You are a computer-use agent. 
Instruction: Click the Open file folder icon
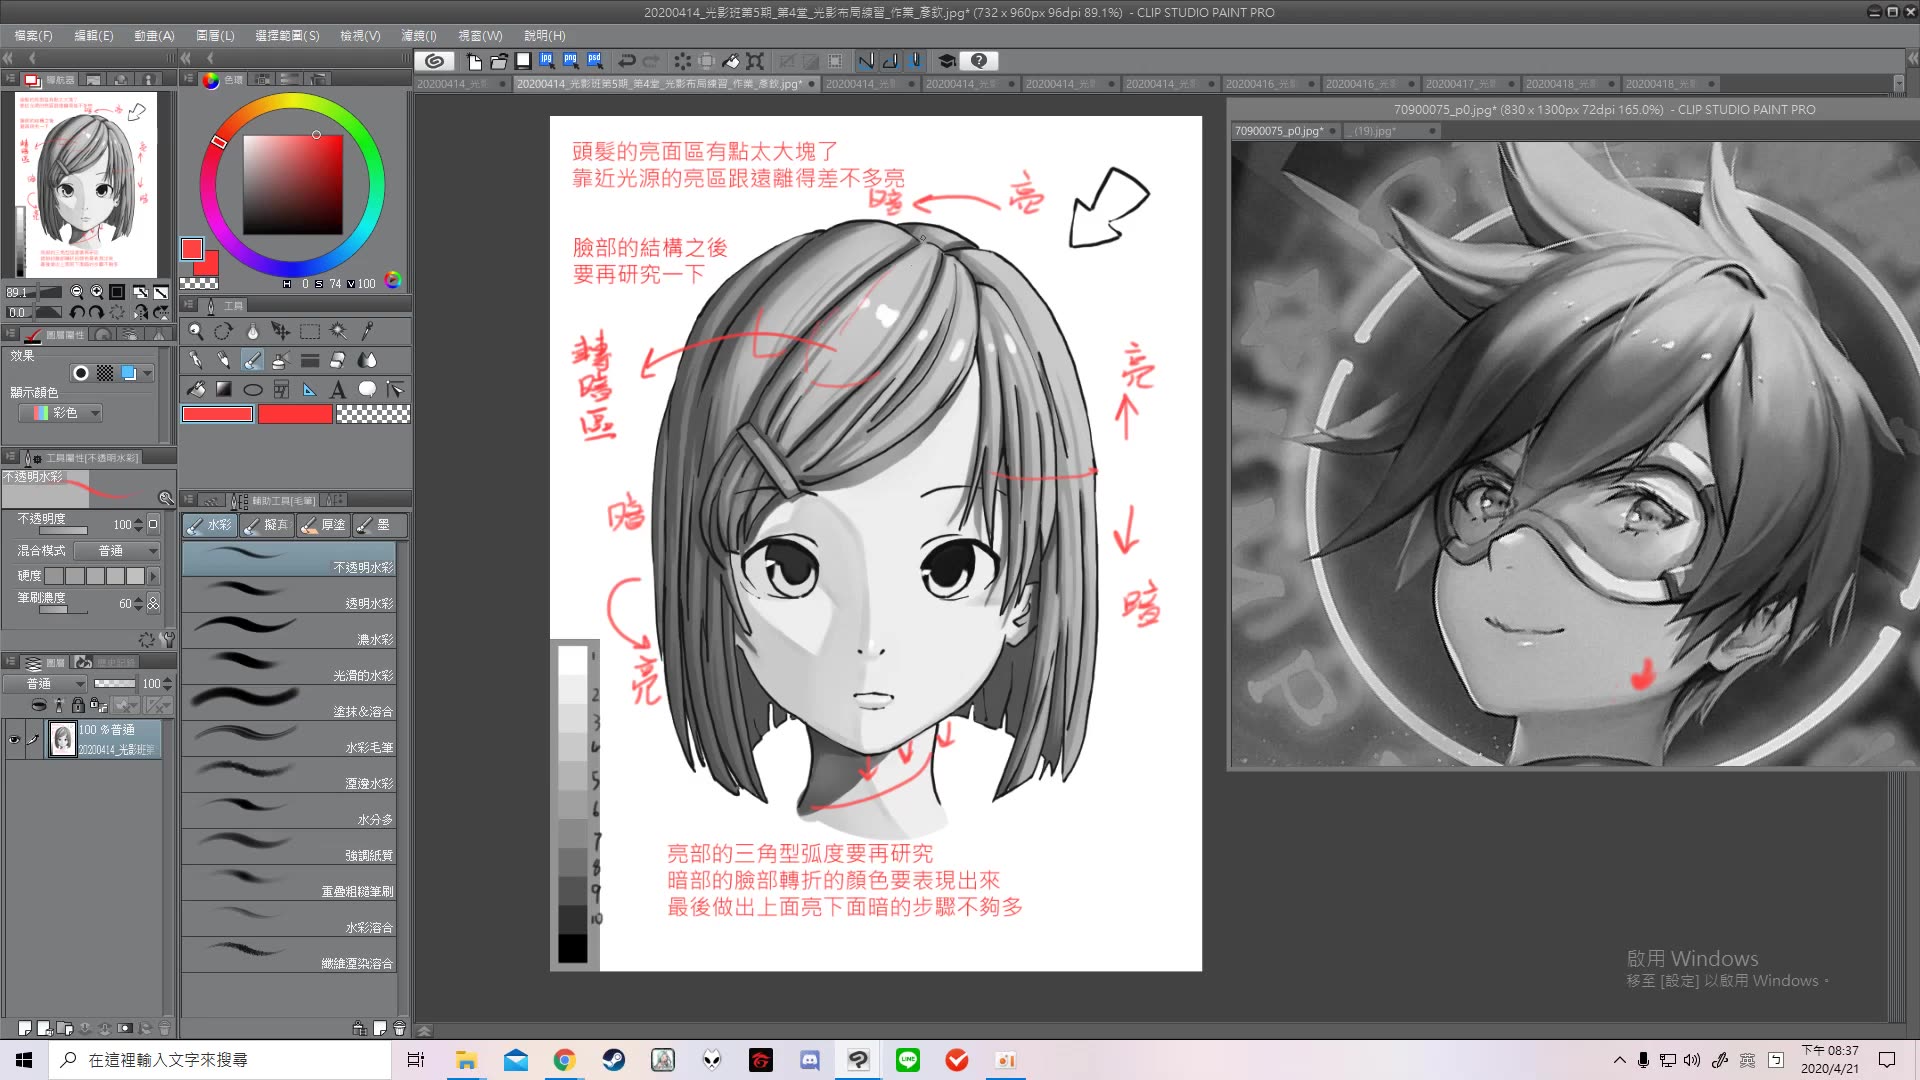coord(499,61)
